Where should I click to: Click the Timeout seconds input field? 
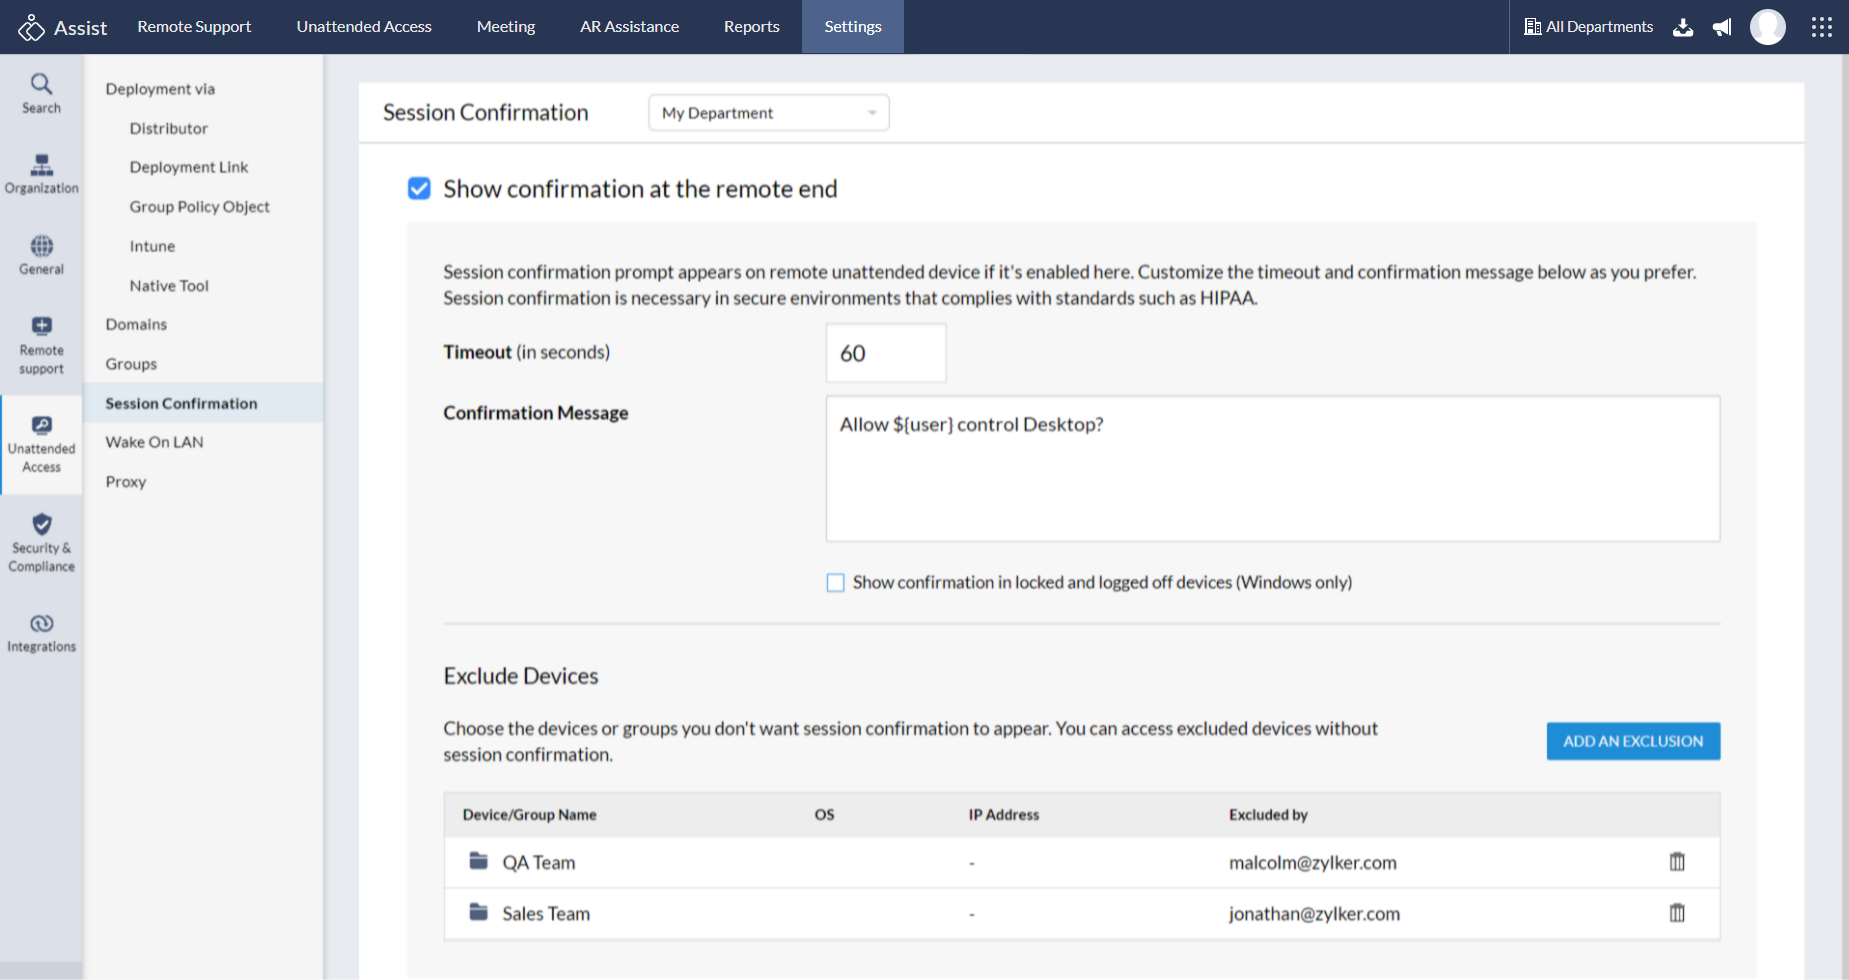[885, 353]
